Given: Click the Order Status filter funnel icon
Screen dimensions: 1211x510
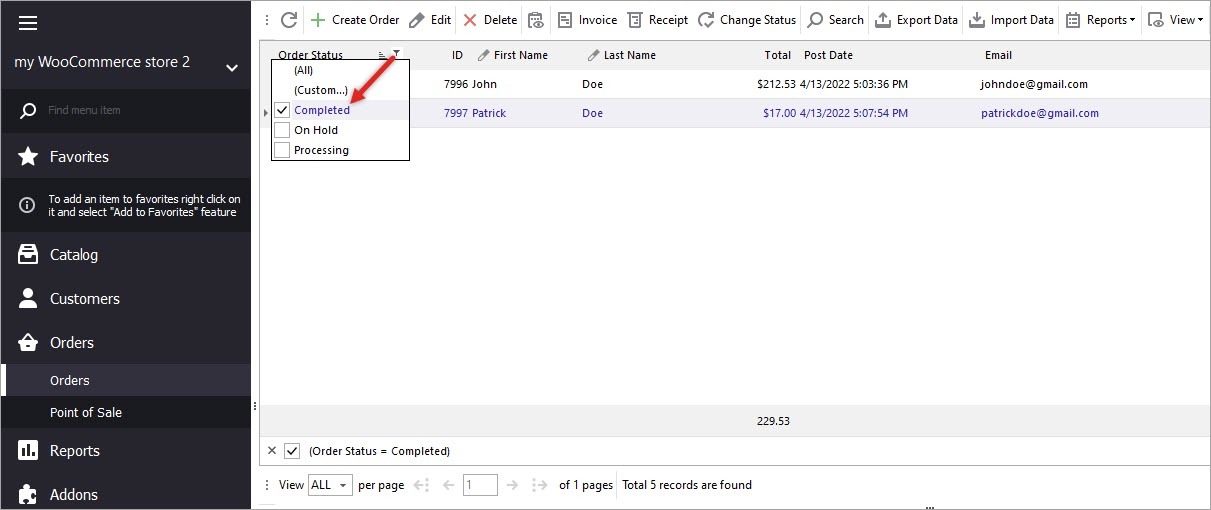Looking at the screenshot, I should [397, 55].
